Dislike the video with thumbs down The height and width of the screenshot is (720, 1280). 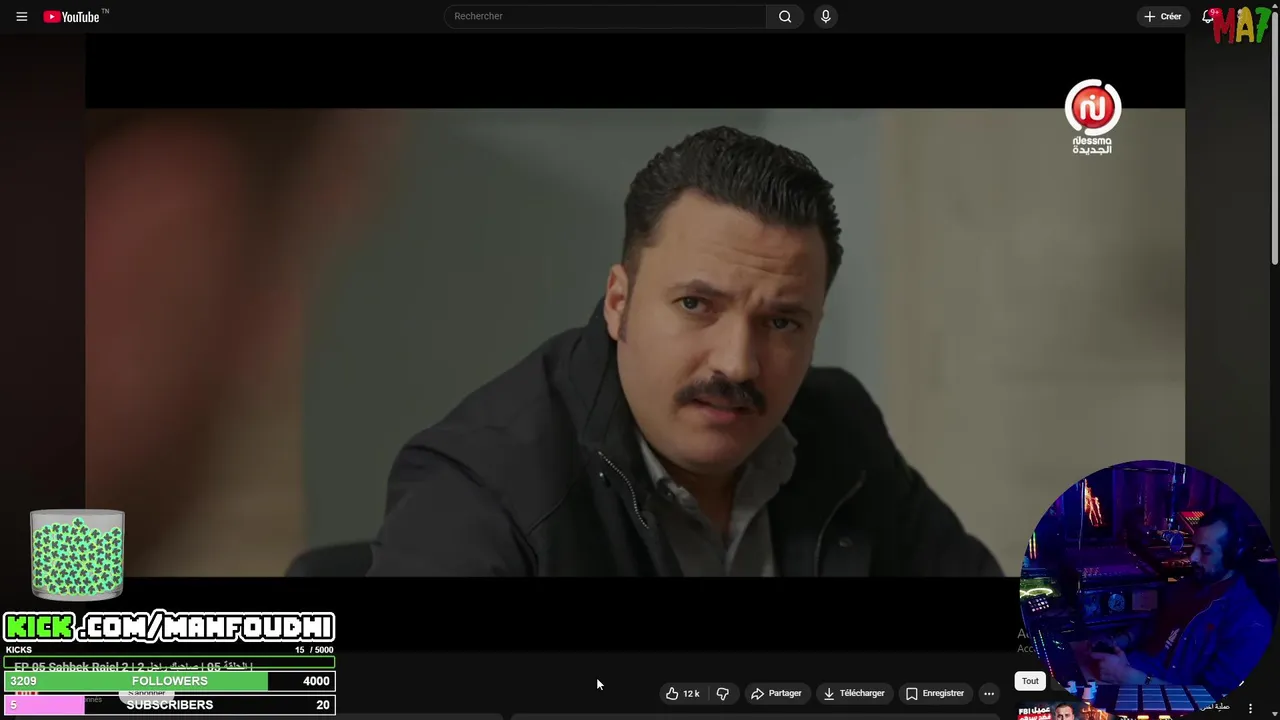723,693
